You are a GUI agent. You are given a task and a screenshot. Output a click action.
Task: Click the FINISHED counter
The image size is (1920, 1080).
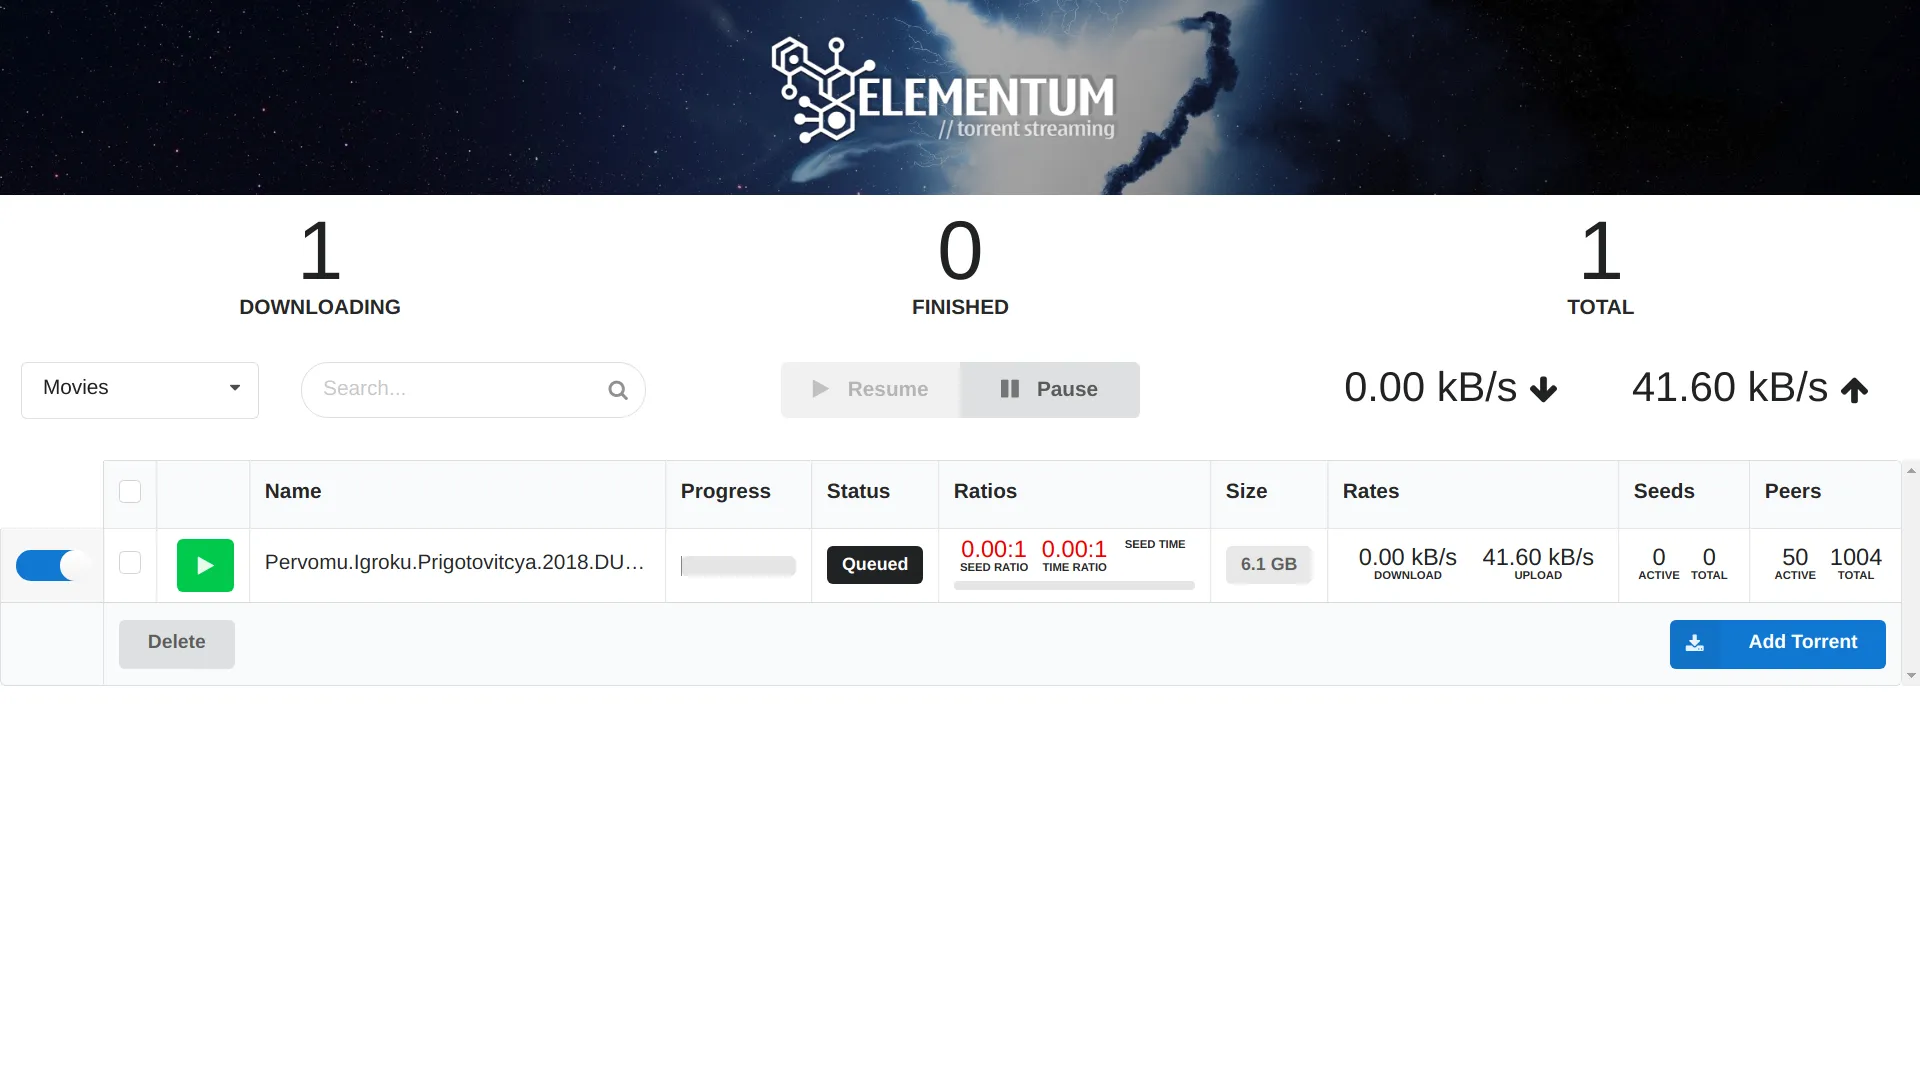click(x=959, y=268)
